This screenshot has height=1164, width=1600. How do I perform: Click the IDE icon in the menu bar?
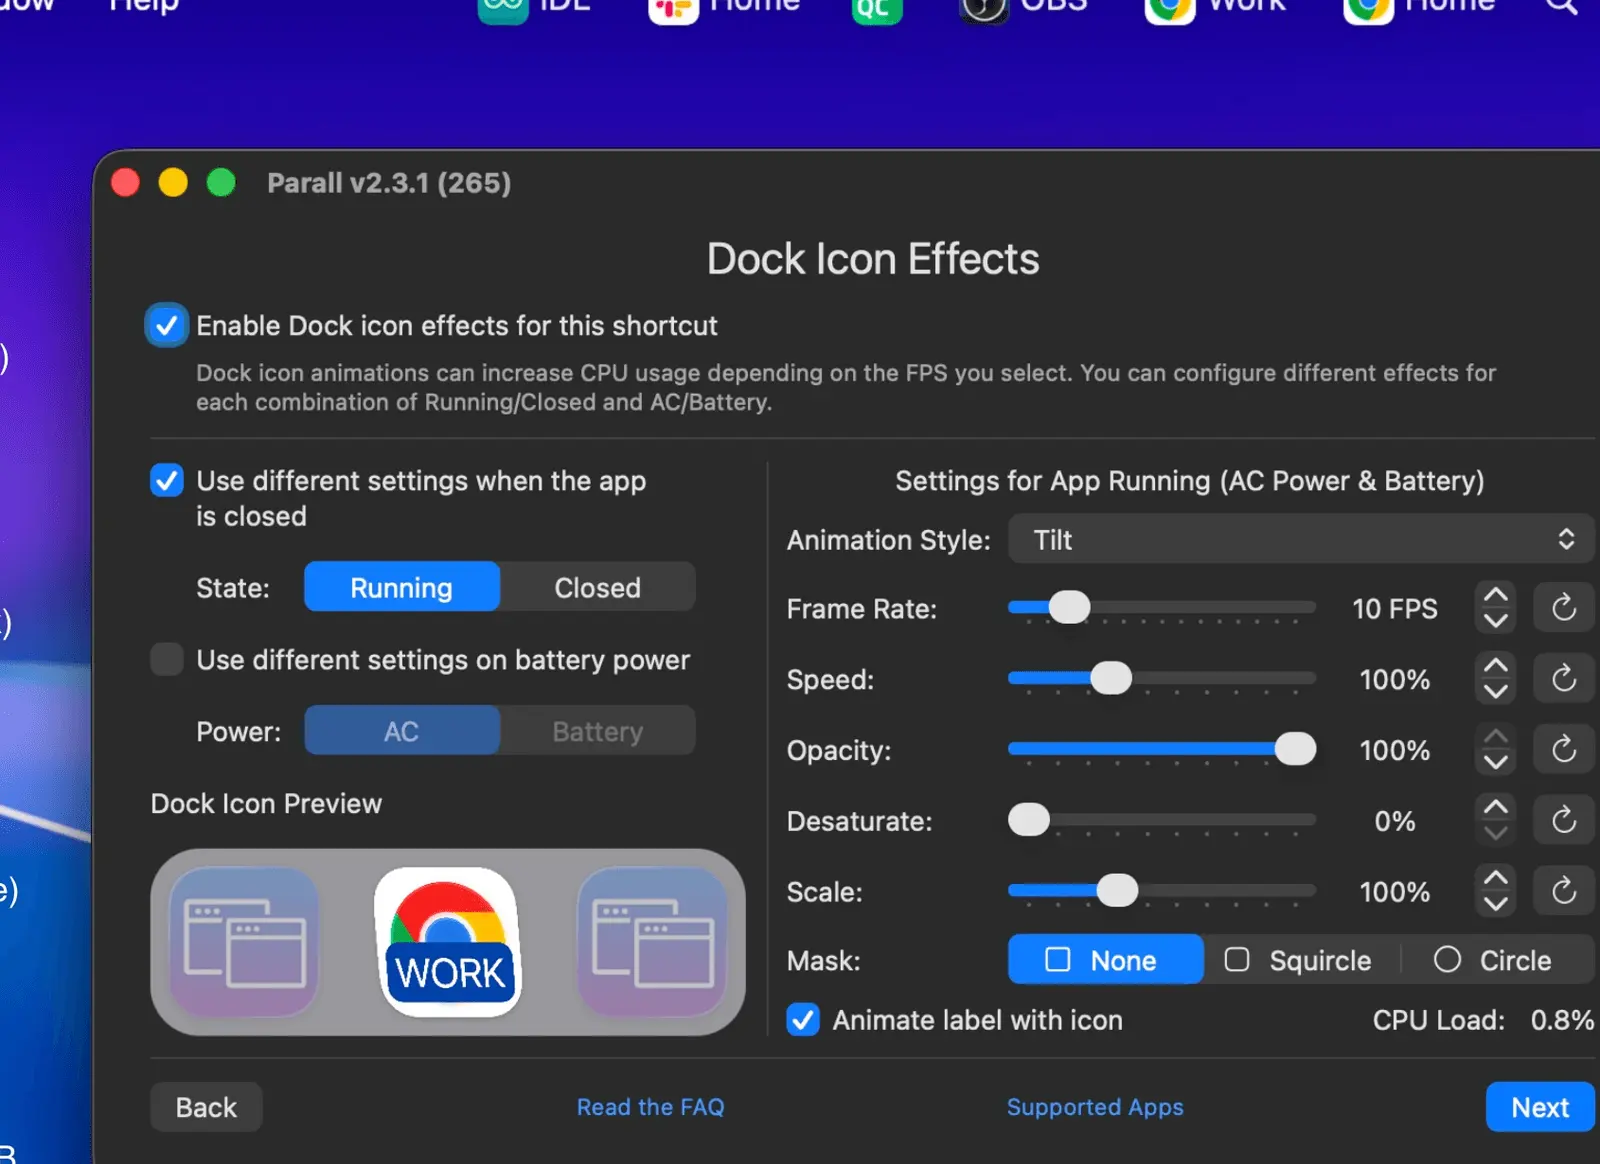[x=503, y=8]
